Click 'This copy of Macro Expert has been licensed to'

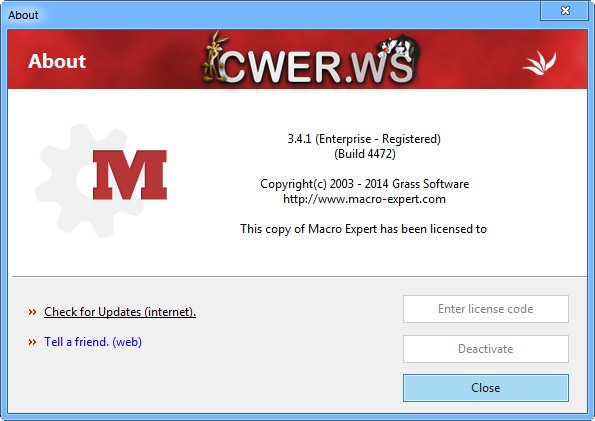click(x=364, y=229)
